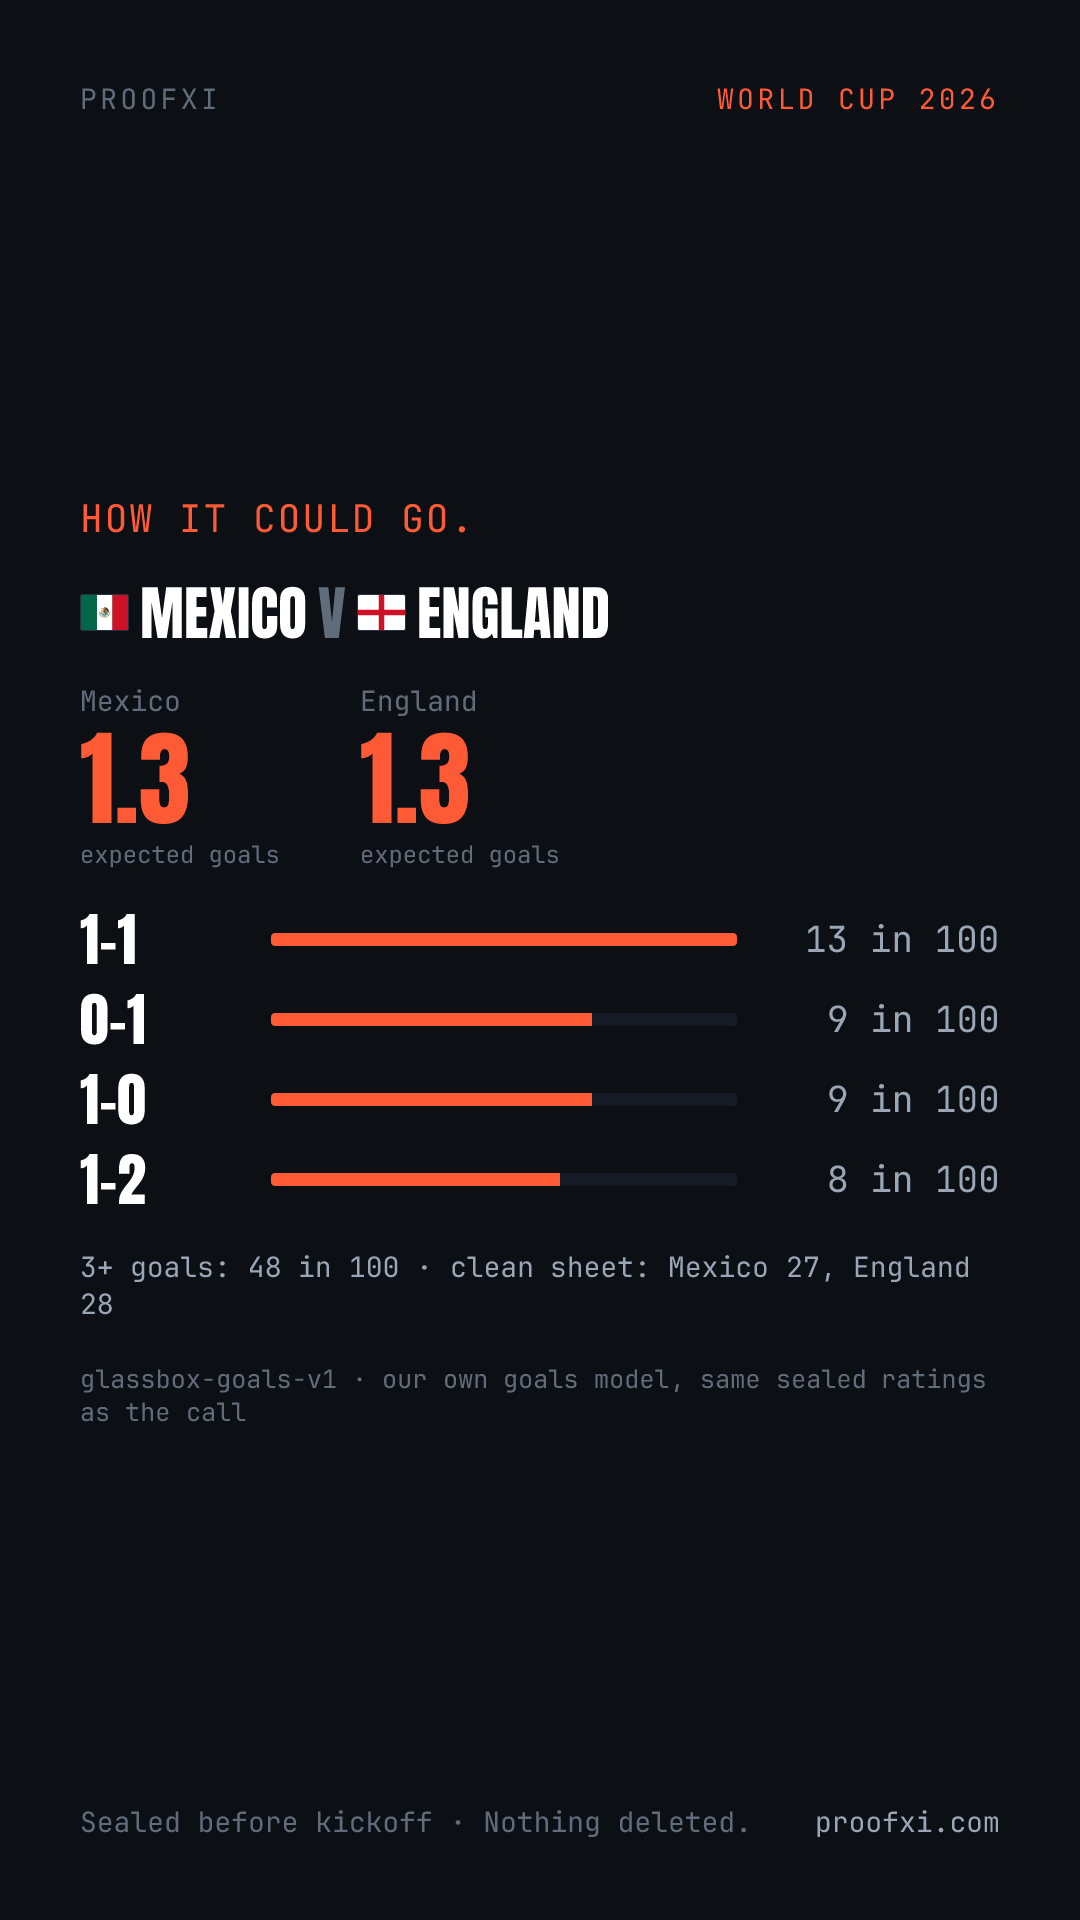
Task: Click Mexico's 1.3 expected goals figure
Action: pyautogui.click(x=135, y=779)
